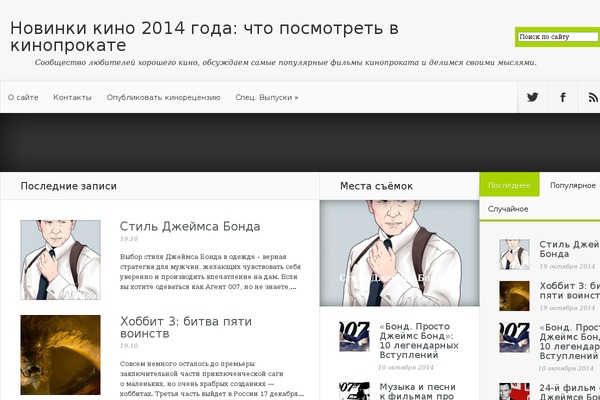Click the 'Последние записи' section heading
The image size is (600, 400).
coord(68,186)
